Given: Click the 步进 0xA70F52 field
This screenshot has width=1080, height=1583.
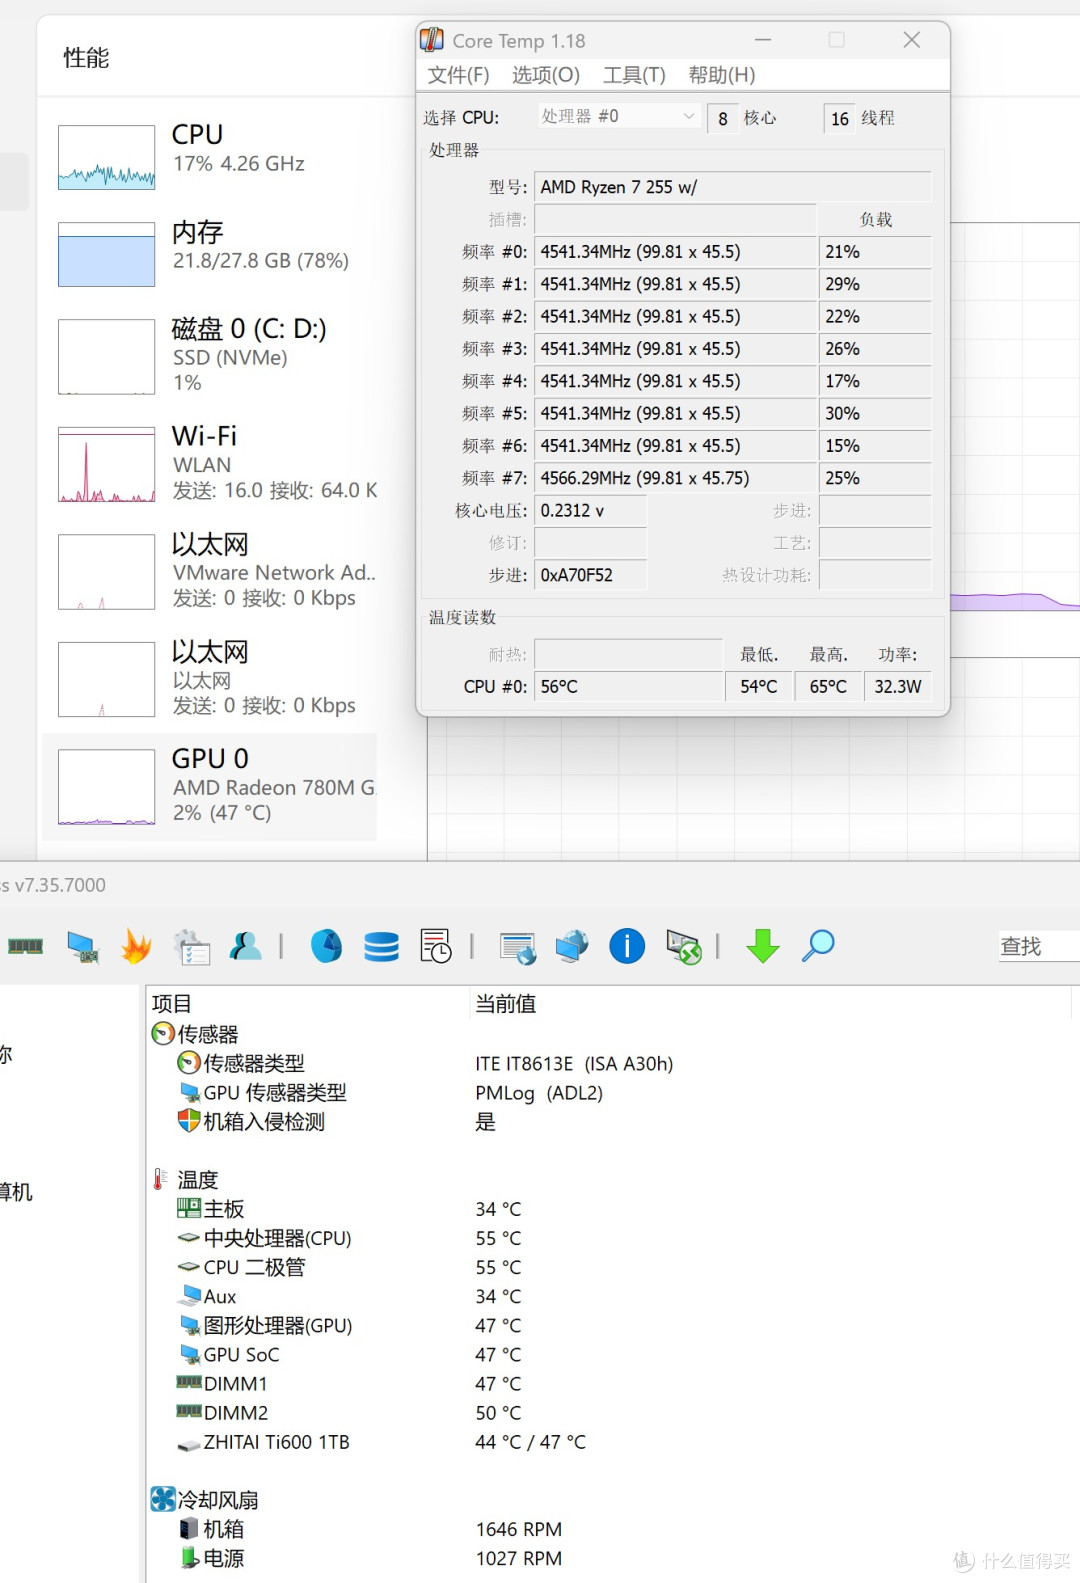Looking at the screenshot, I should click(x=590, y=575).
